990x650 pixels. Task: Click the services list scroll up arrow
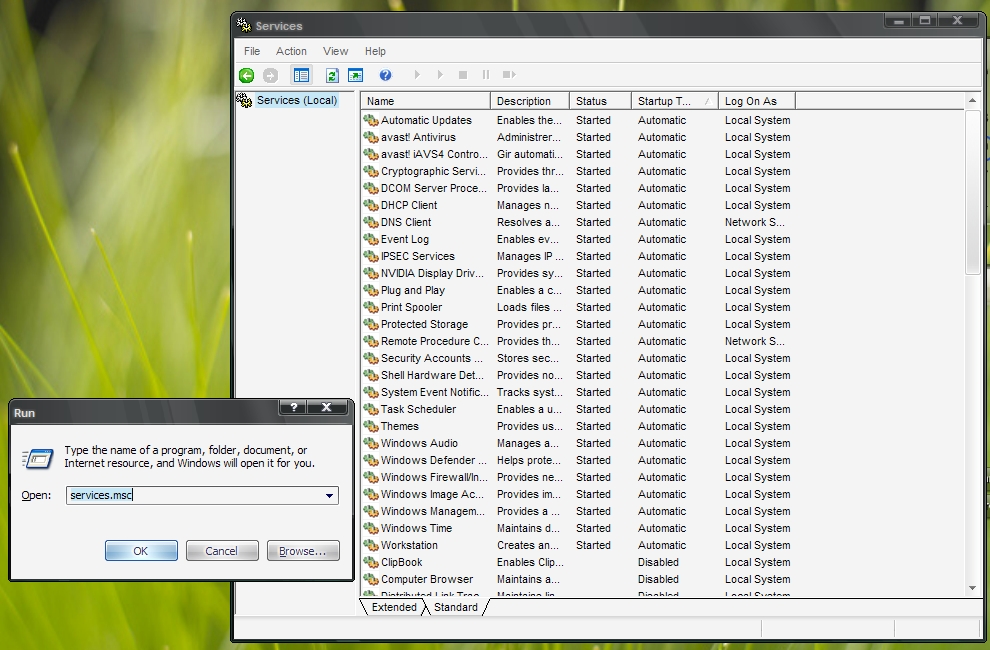972,100
